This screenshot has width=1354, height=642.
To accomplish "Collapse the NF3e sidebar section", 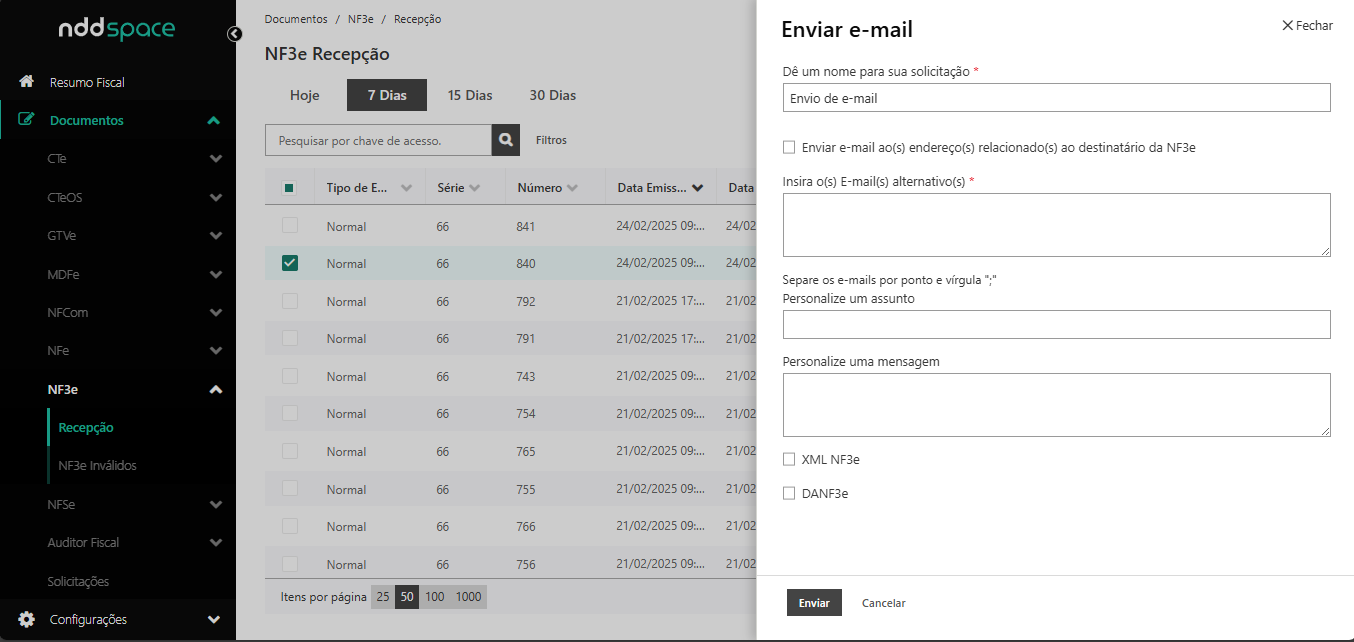I will (x=215, y=390).
